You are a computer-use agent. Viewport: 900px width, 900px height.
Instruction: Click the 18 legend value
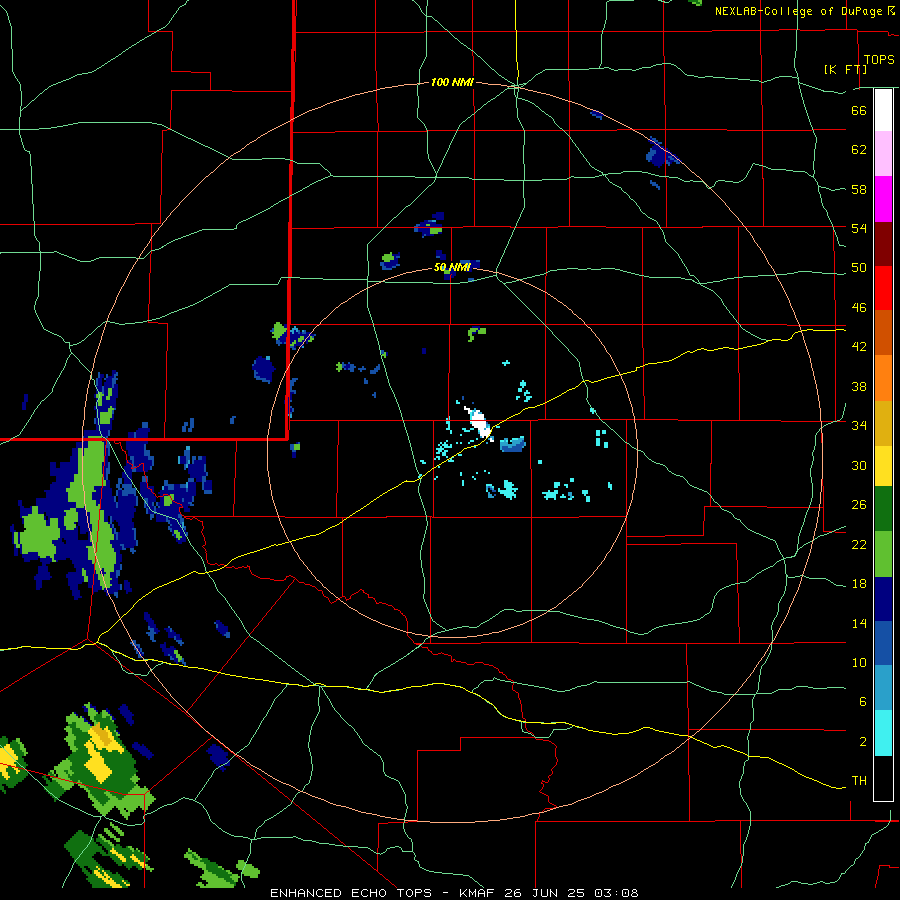click(859, 584)
